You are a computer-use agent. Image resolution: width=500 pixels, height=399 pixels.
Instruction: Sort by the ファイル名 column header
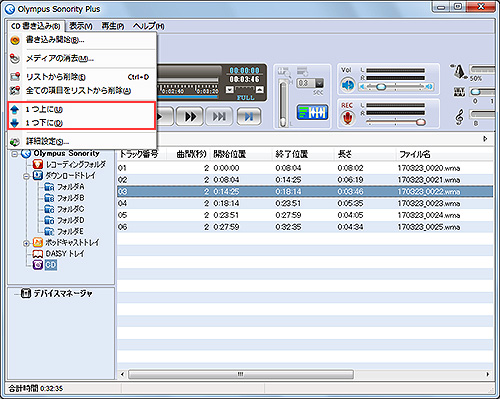pos(445,154)
